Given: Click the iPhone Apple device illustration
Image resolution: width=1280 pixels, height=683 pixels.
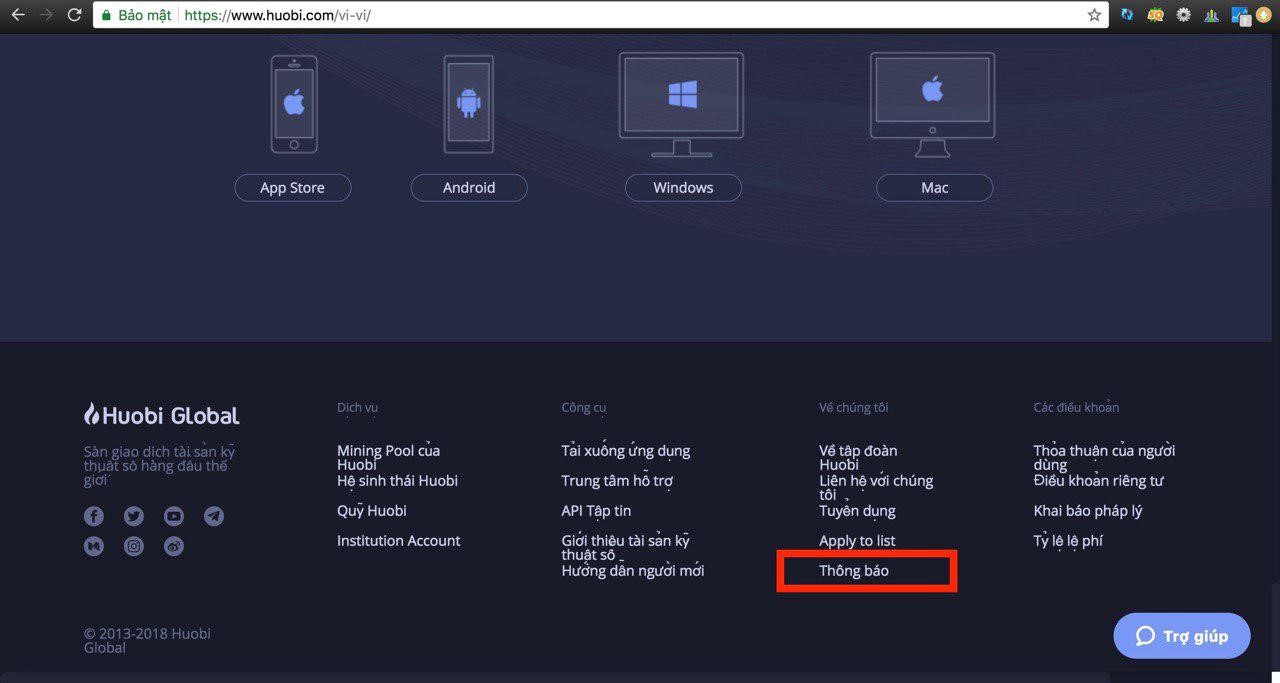Looking at the screenshot, I should 294,104.
